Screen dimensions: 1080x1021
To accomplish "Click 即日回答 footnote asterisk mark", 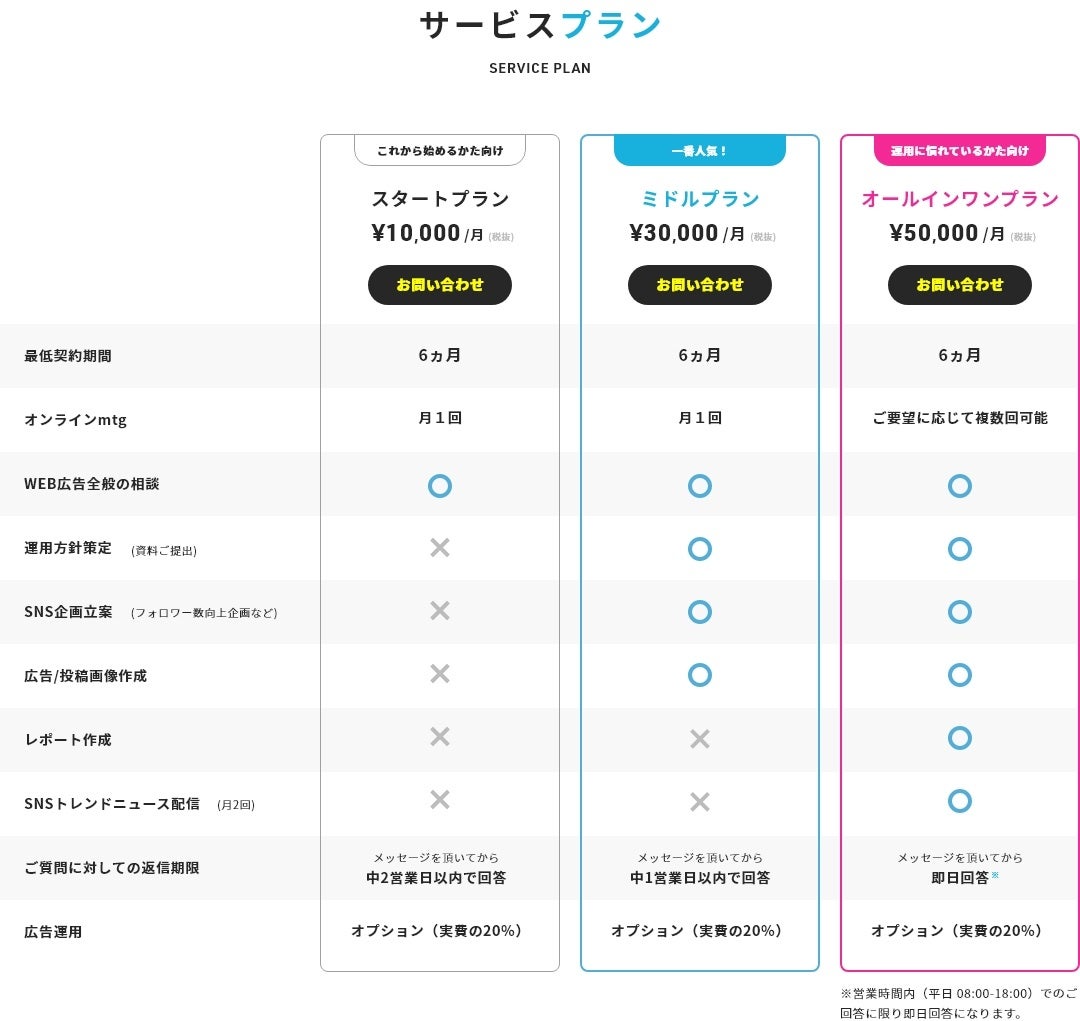I will [x=995, y=875].
